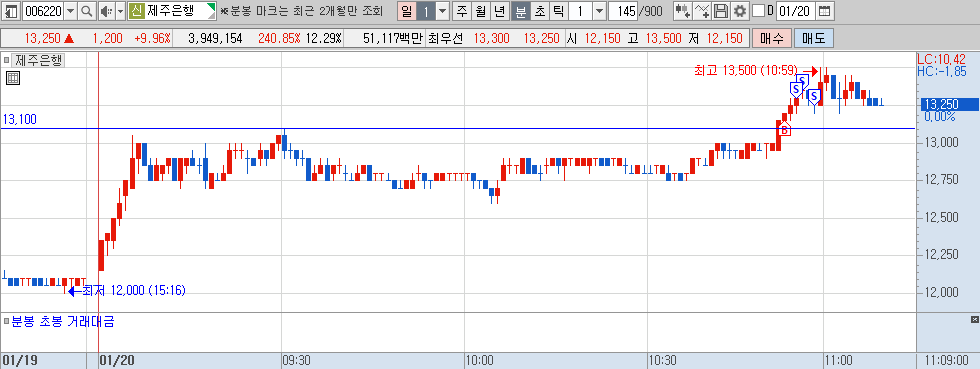
Task: Click the /900 max bar count text
Action: tap(650, 11)
